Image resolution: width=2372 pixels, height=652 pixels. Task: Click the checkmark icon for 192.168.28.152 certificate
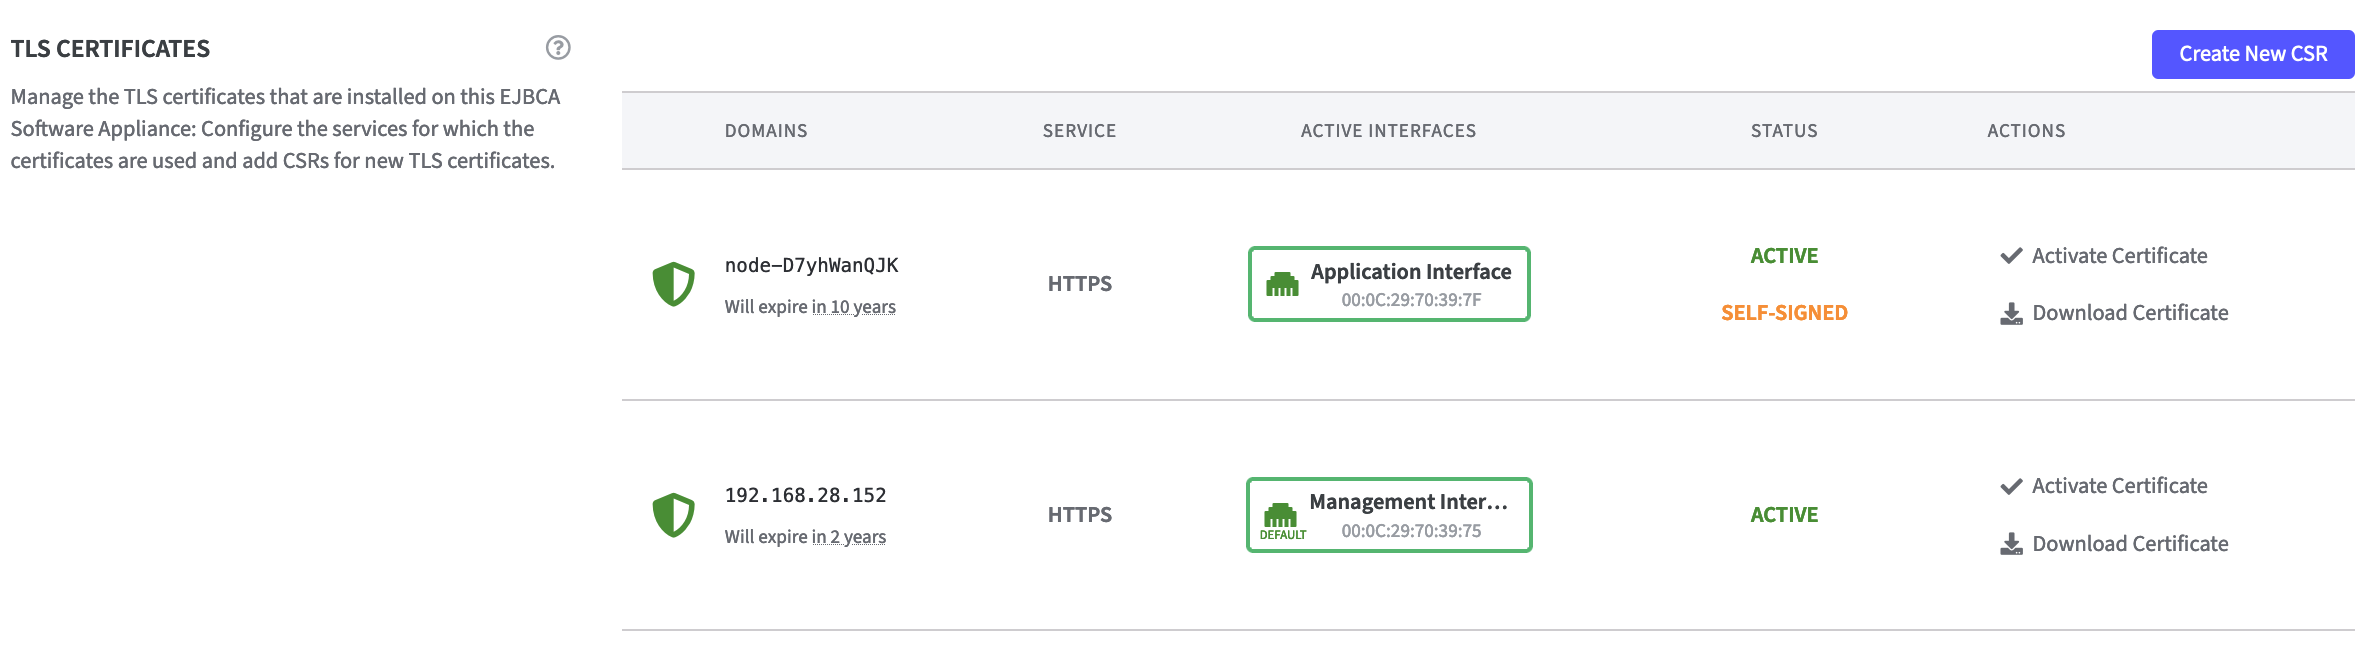(x=2011, y=487)
